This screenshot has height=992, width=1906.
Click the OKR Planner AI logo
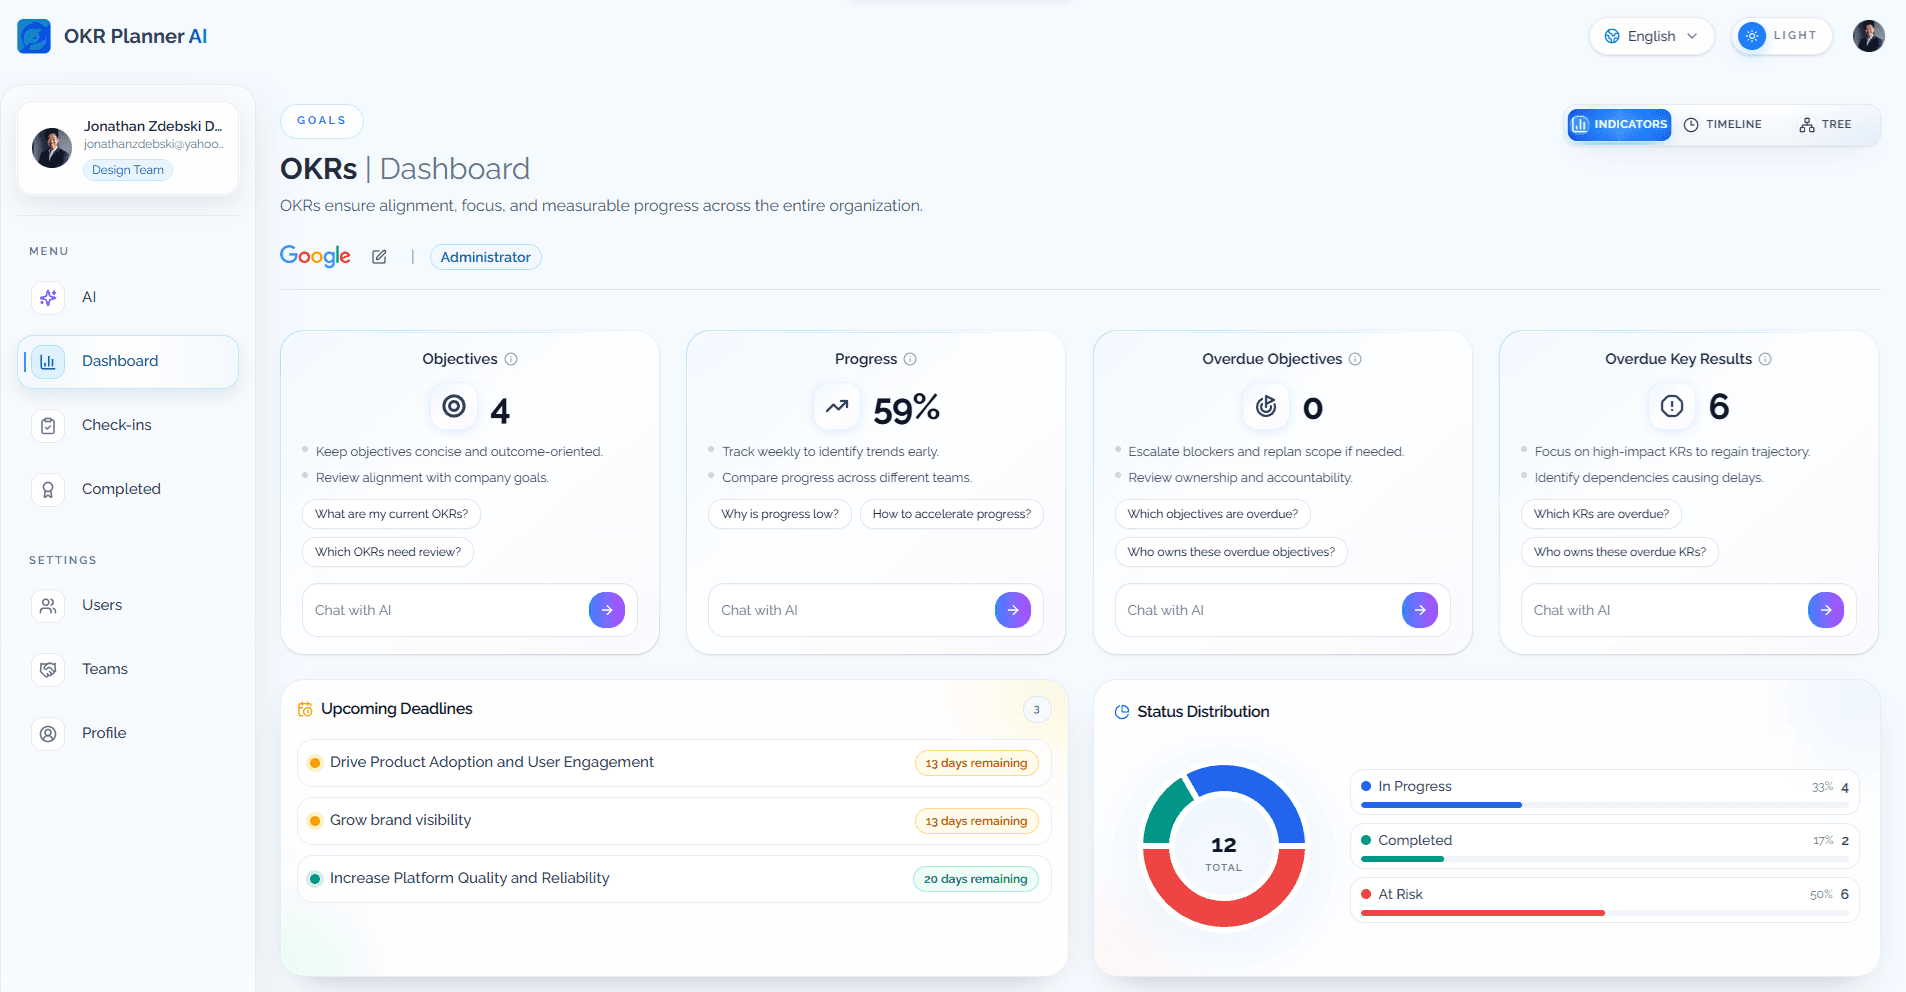coord(33,35)
